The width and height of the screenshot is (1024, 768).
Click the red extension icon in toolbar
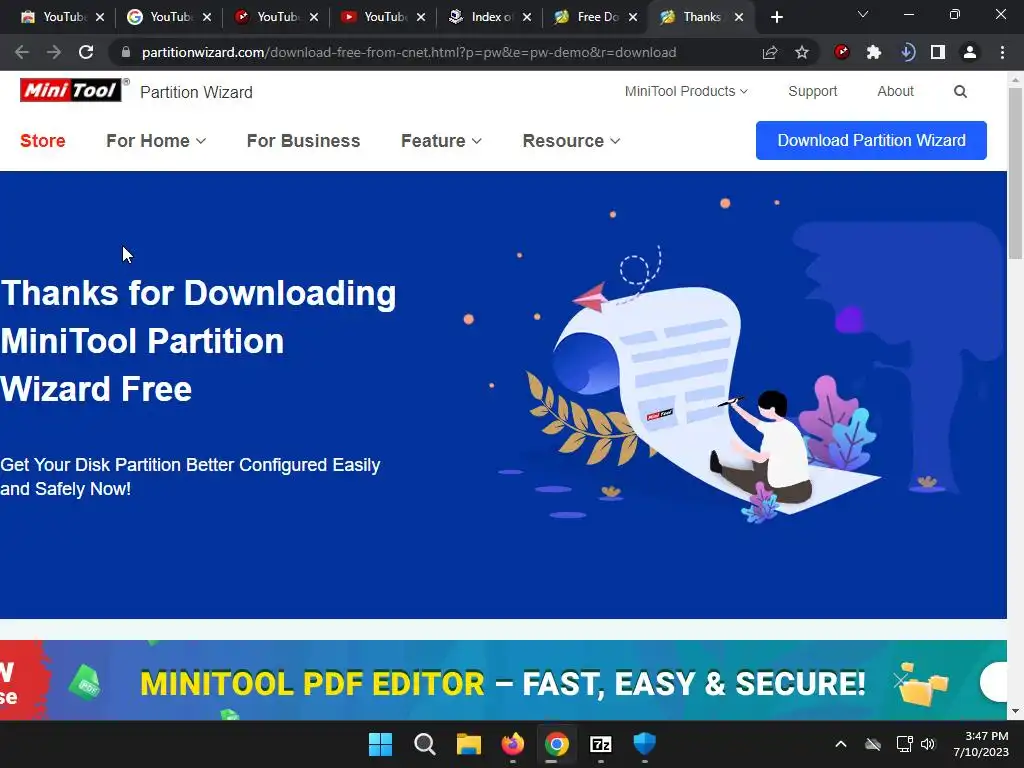click(x=842, y=52)
